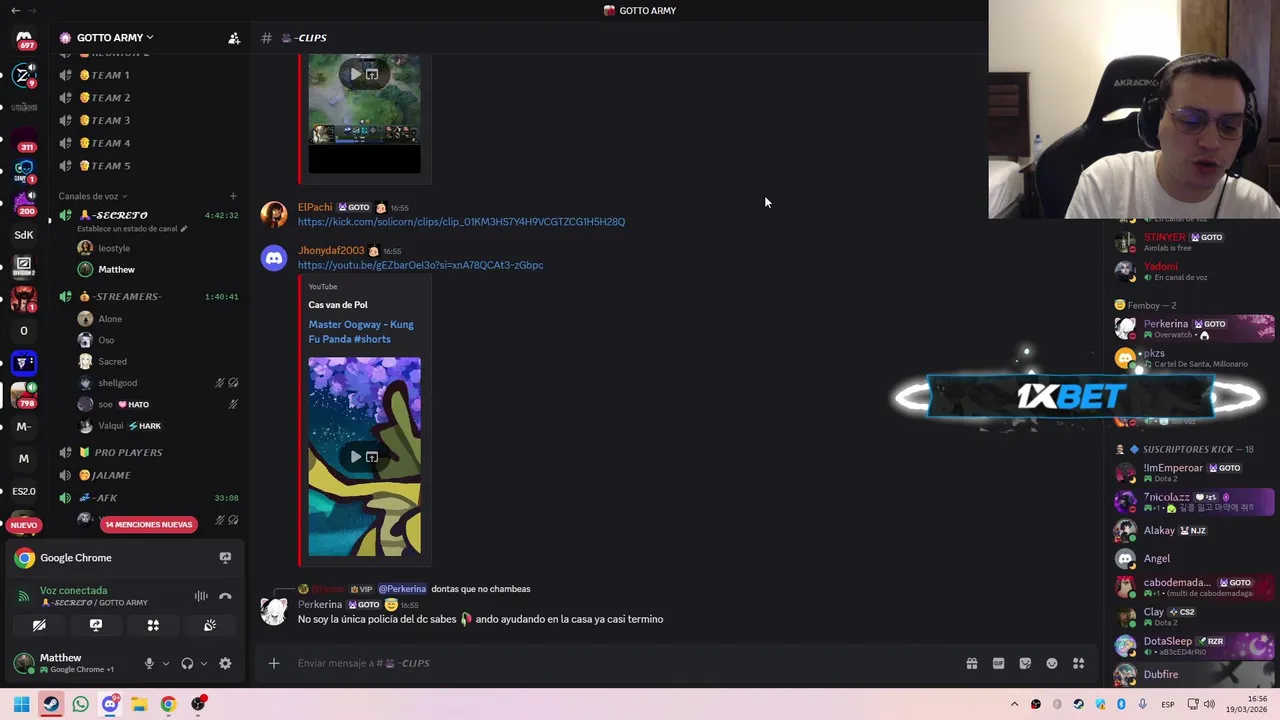Open the invite people icon beside GOTTO ARMY
This screenshot has height=720, width=1280.
point(234,38)
